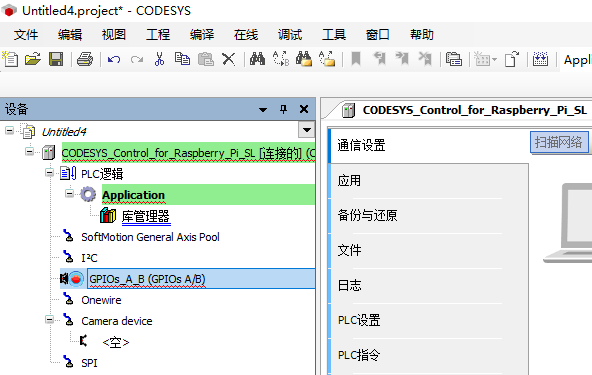
Task: Select the <空> empty slot item
Action: [116, 343]
